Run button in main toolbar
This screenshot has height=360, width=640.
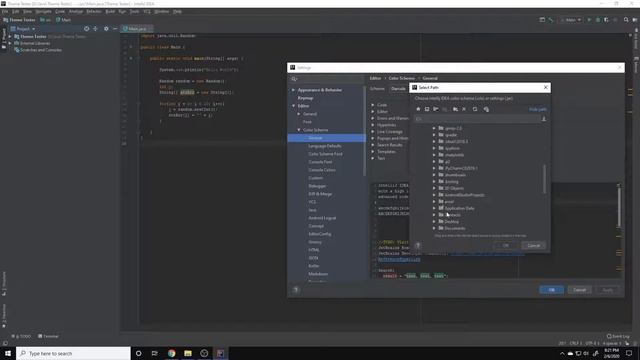(589, 20)
